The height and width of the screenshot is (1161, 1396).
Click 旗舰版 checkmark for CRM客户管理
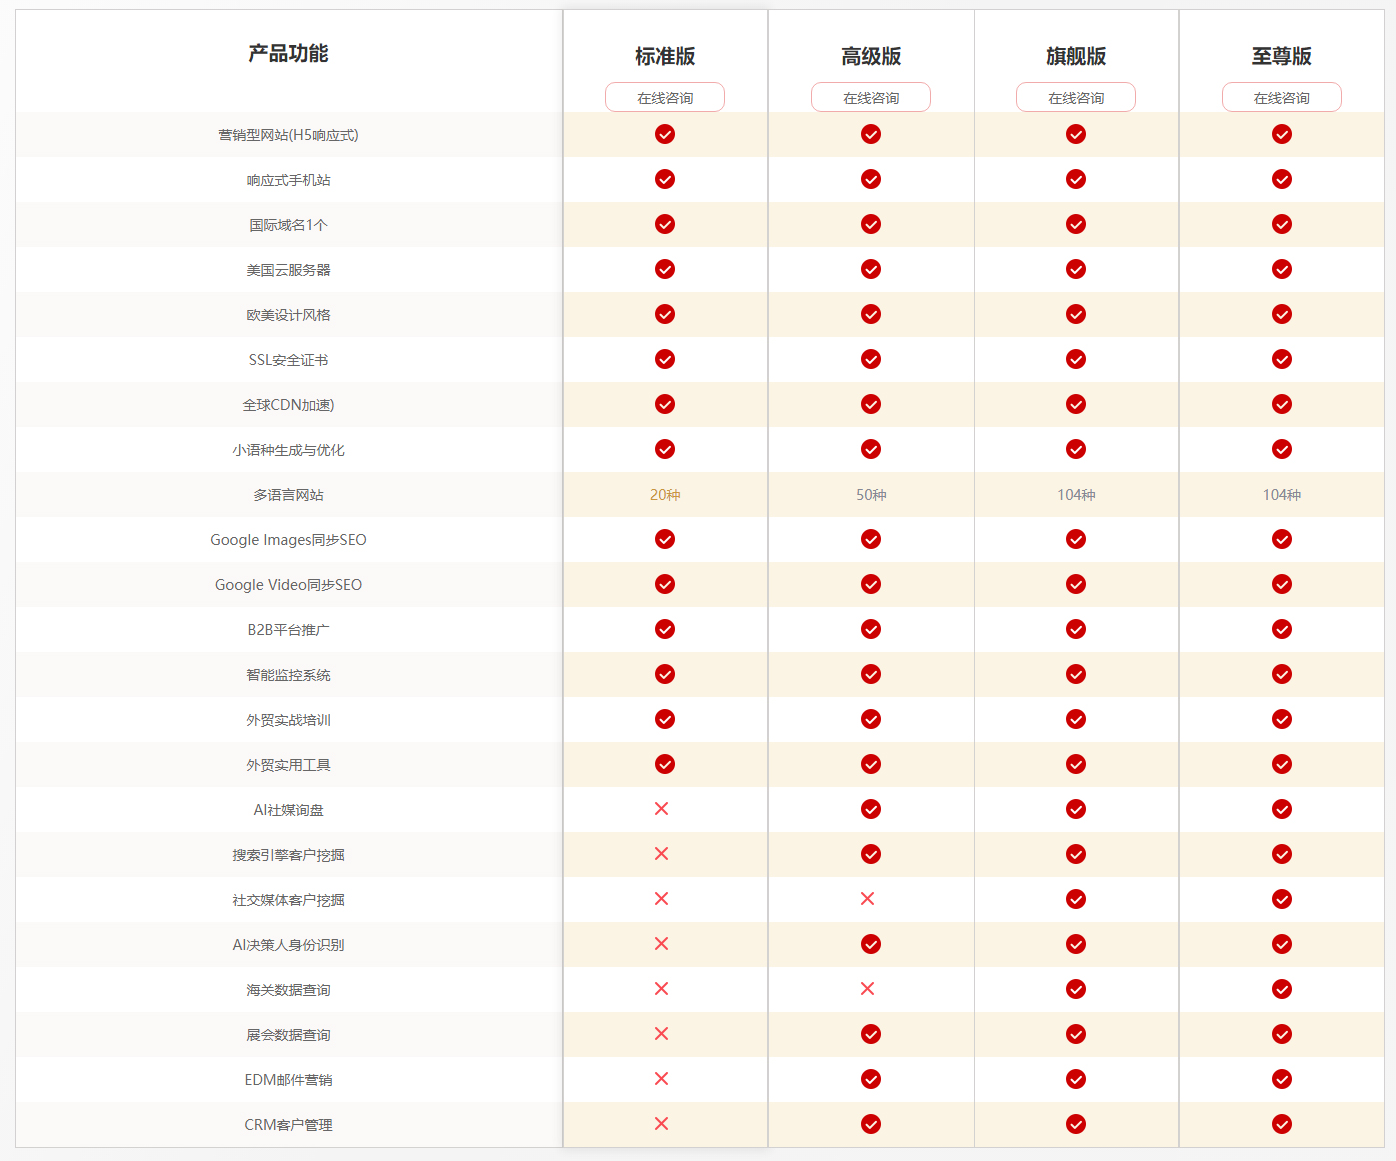coord(1076,1124)
